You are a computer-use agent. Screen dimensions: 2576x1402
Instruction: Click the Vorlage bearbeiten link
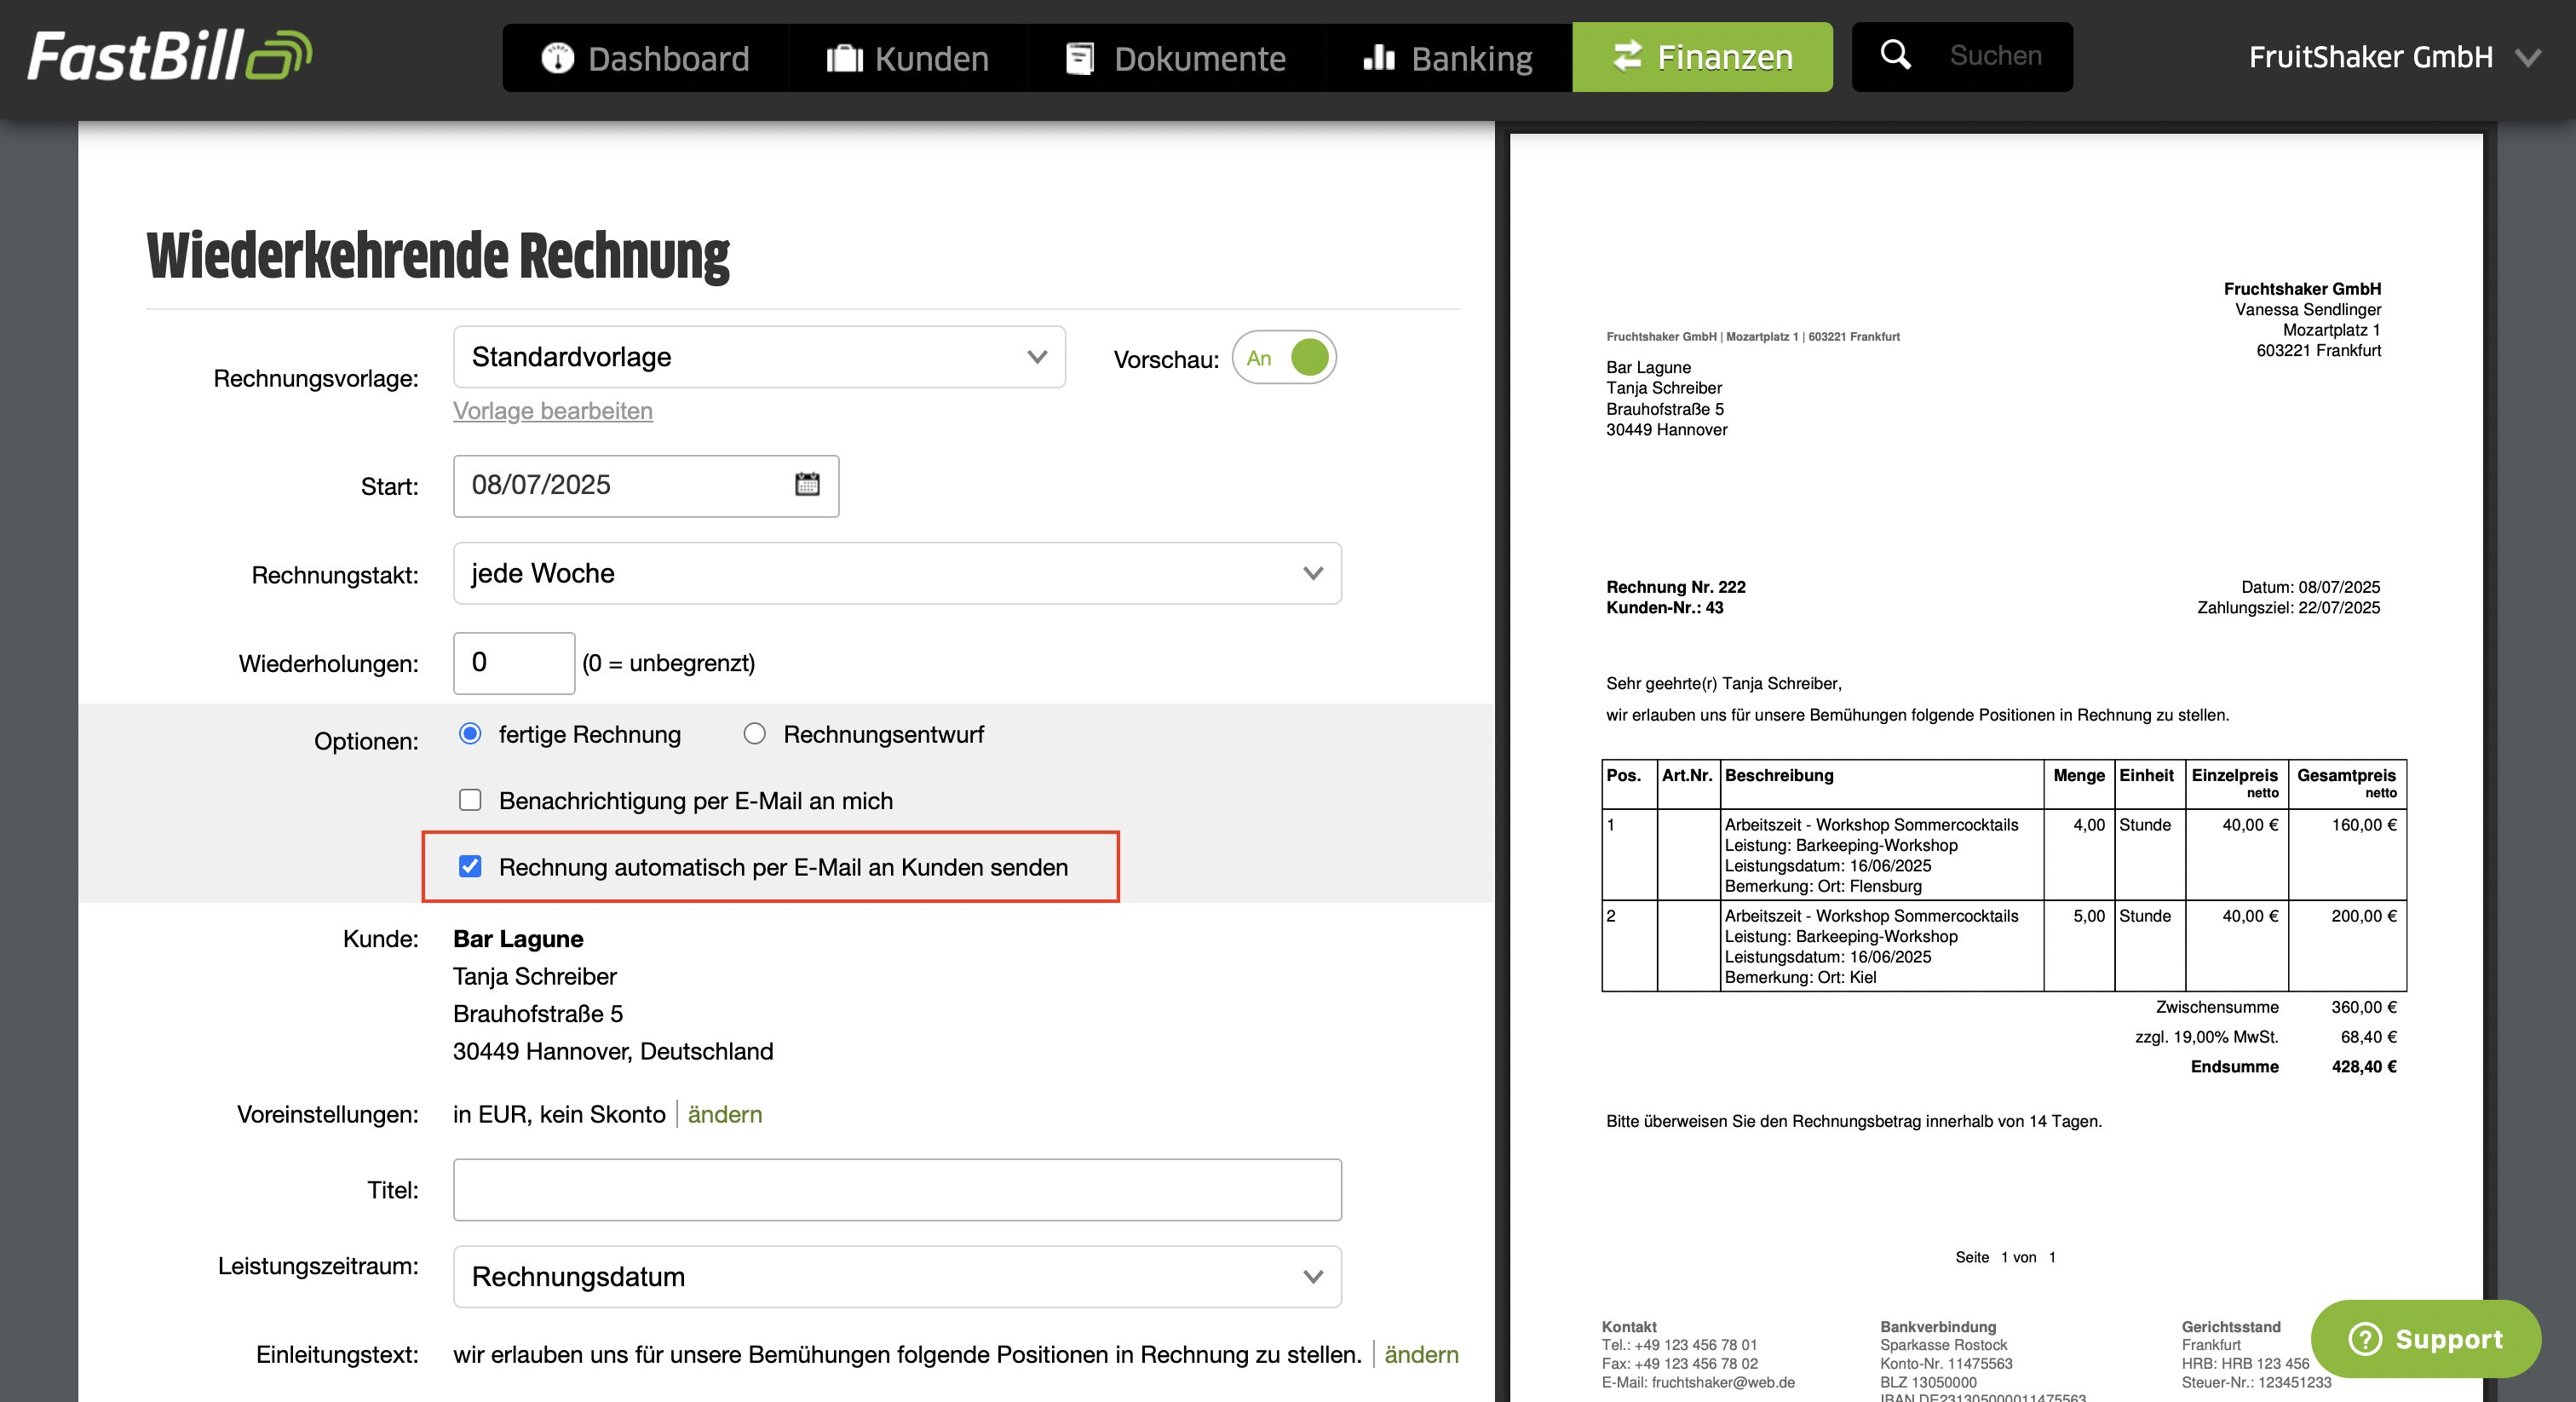553,411
